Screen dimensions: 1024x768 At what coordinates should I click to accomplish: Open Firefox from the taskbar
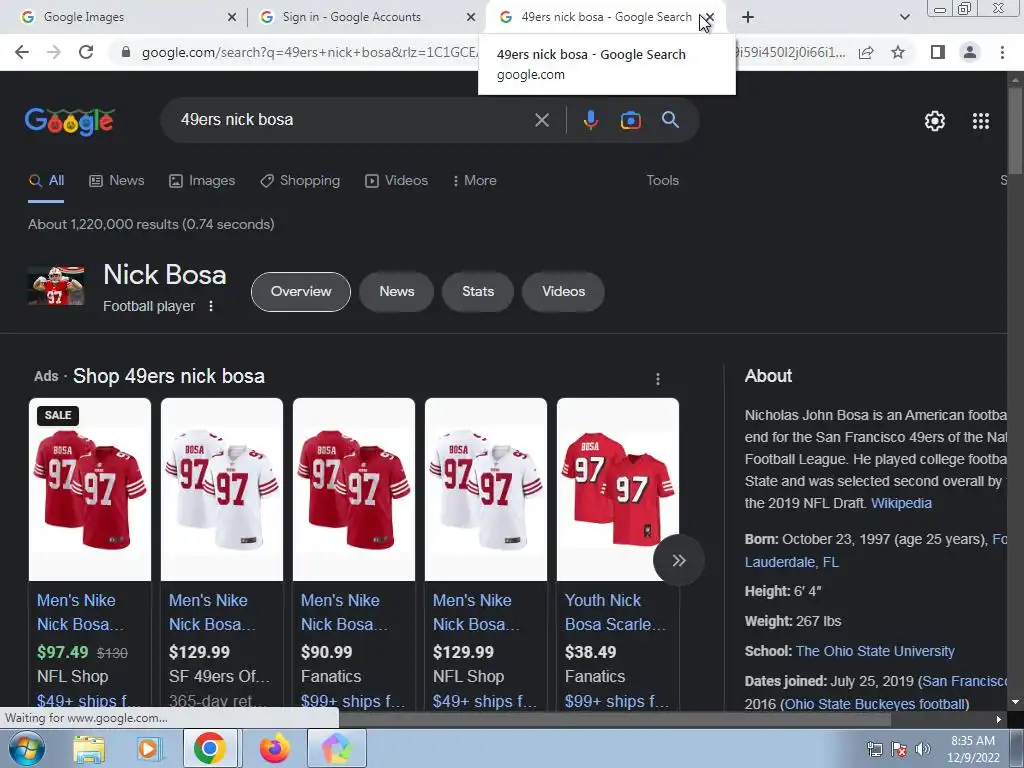tap(274, 748)
